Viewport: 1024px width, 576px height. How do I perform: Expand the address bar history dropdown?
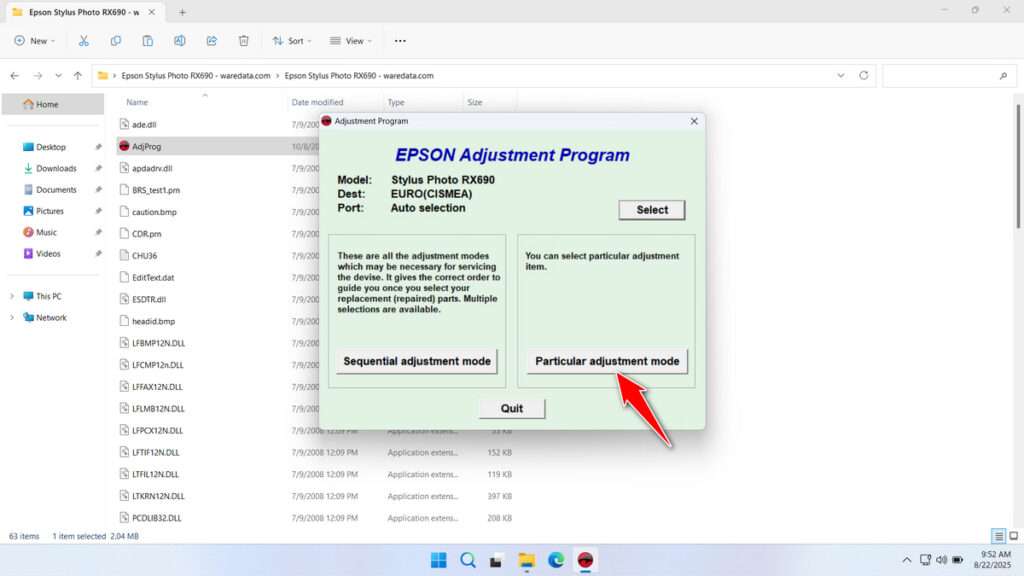tap(840, 76)
